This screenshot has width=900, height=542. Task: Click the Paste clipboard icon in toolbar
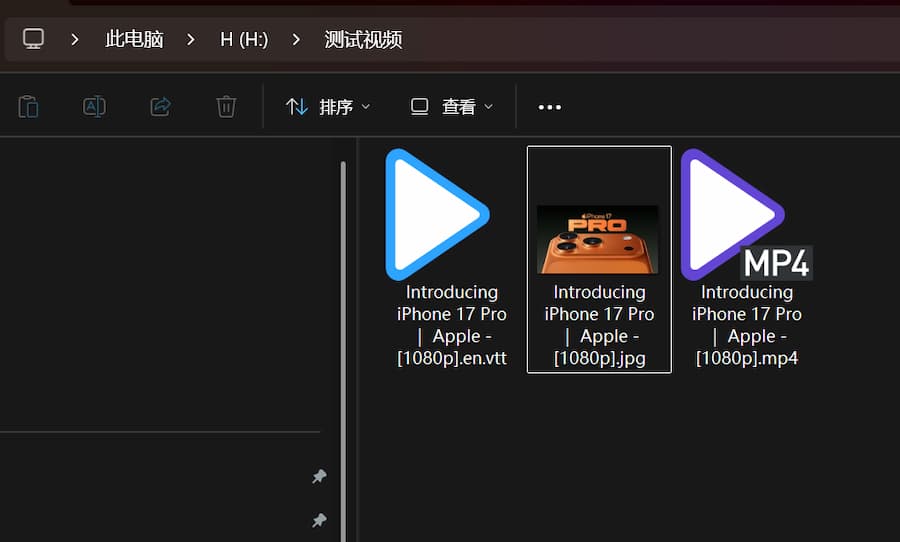point(29,106)
